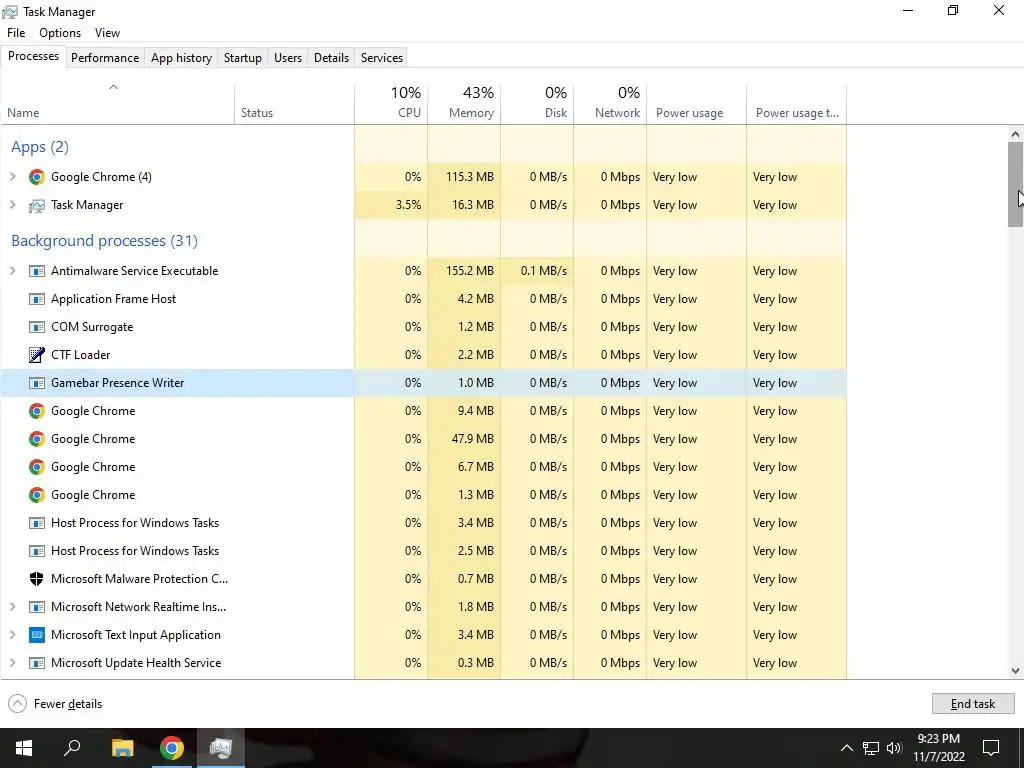
Task: Click Chrome icon in the 1.3 MB row
Action: 37,495
